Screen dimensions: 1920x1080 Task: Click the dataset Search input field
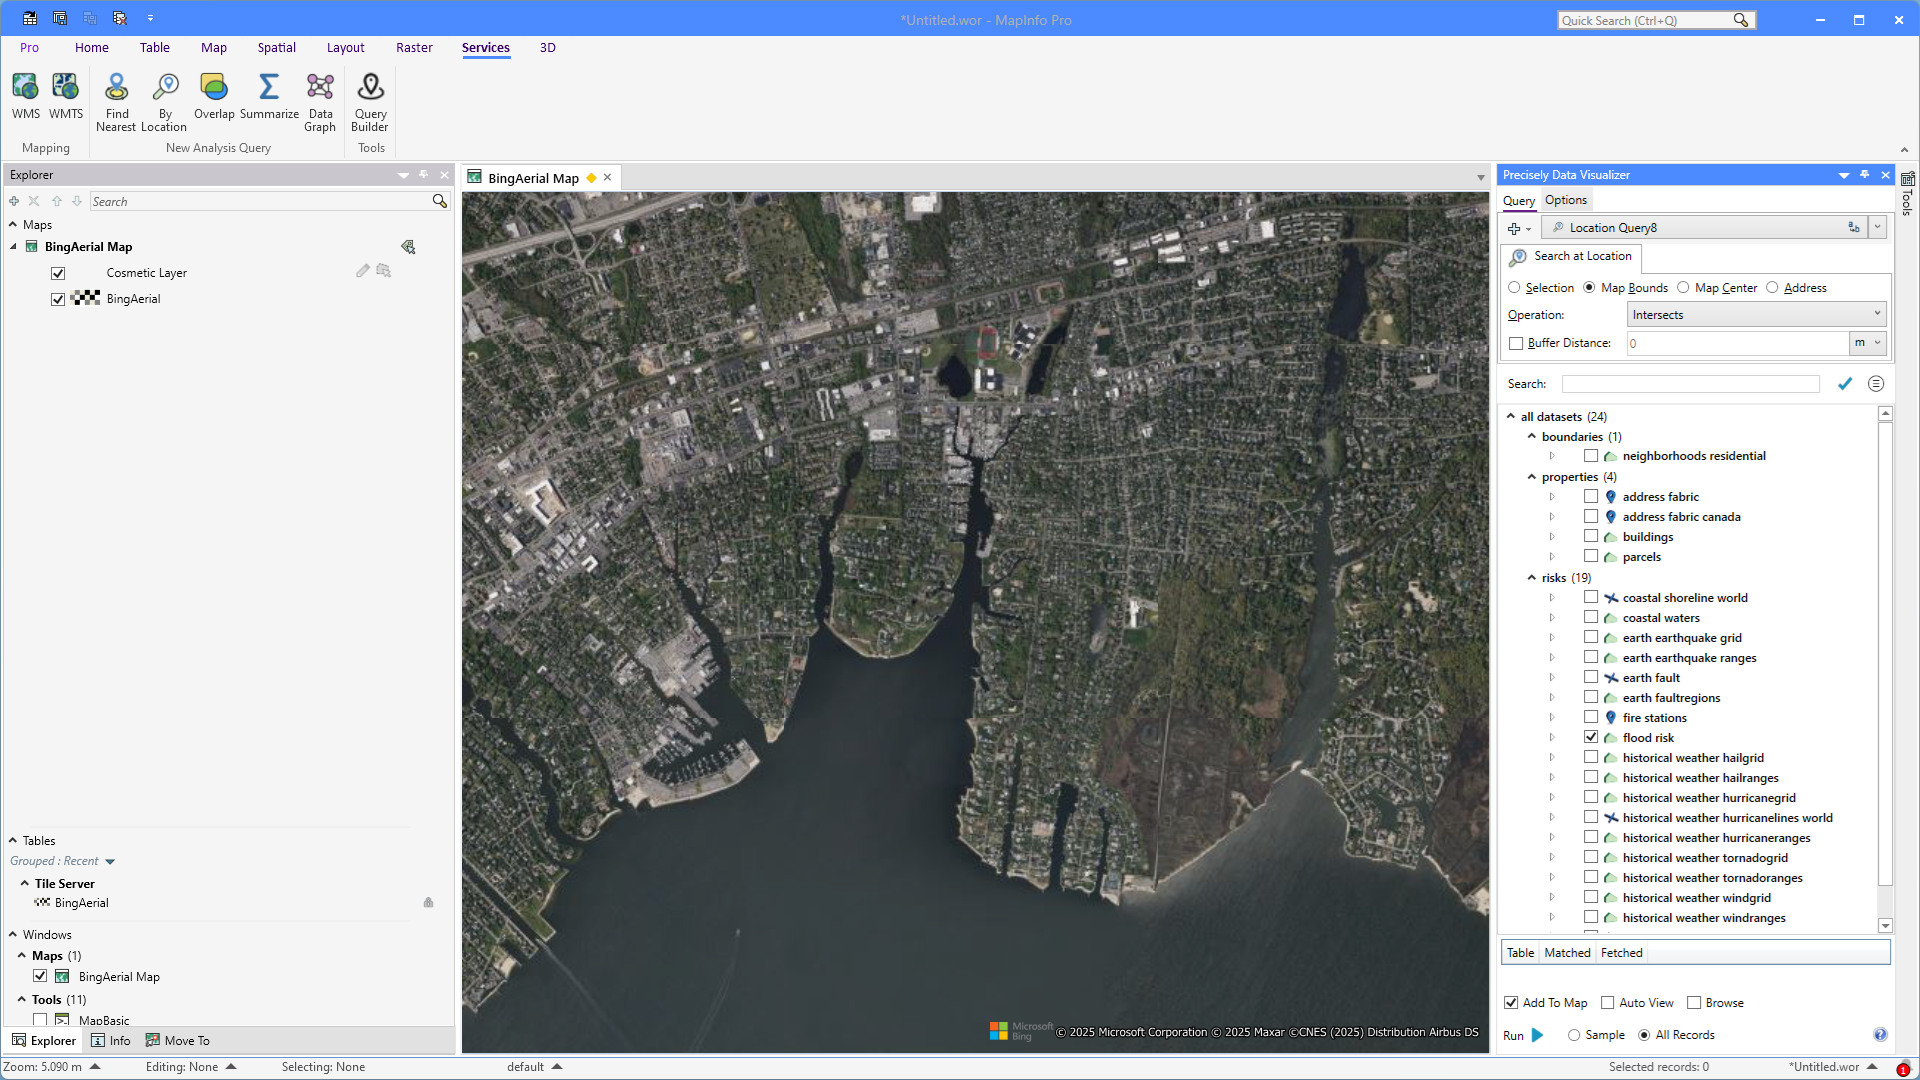[1690, 384]
